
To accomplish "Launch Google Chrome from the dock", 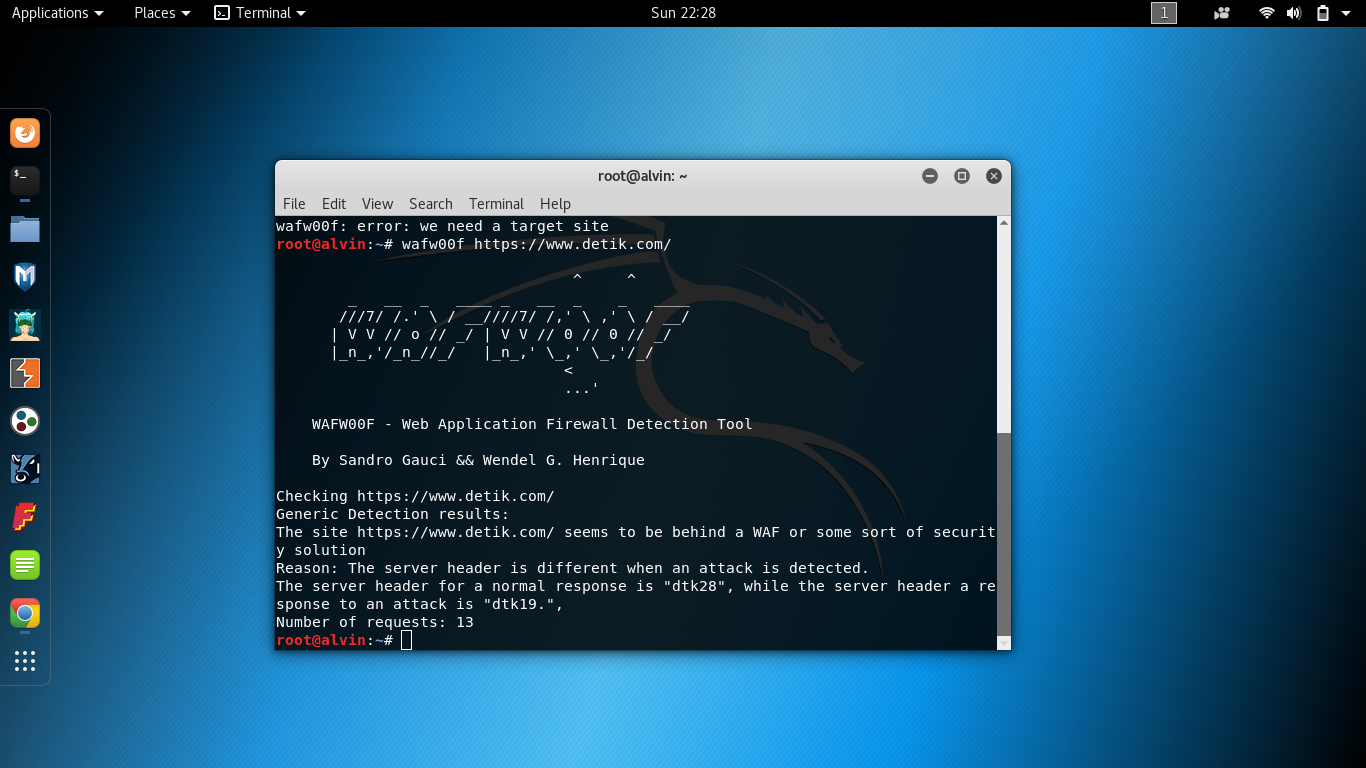I will [25, 613].
